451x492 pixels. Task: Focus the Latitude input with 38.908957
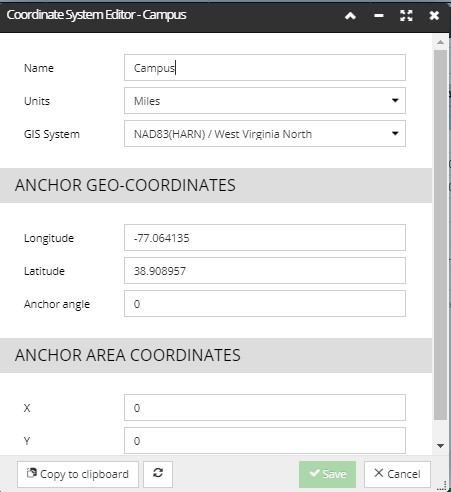pos(265,271)
